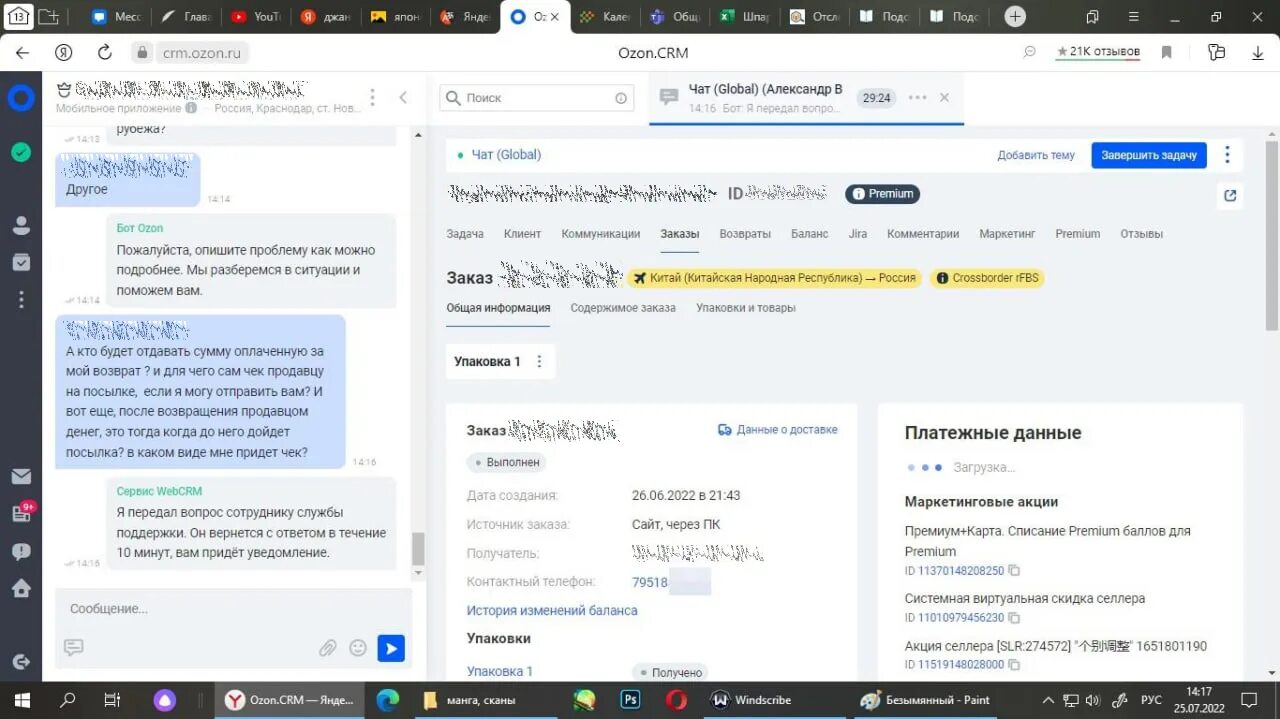1280x719 pixels.
Task: Open task in new window icon
Action: (x=1230, y=195)
